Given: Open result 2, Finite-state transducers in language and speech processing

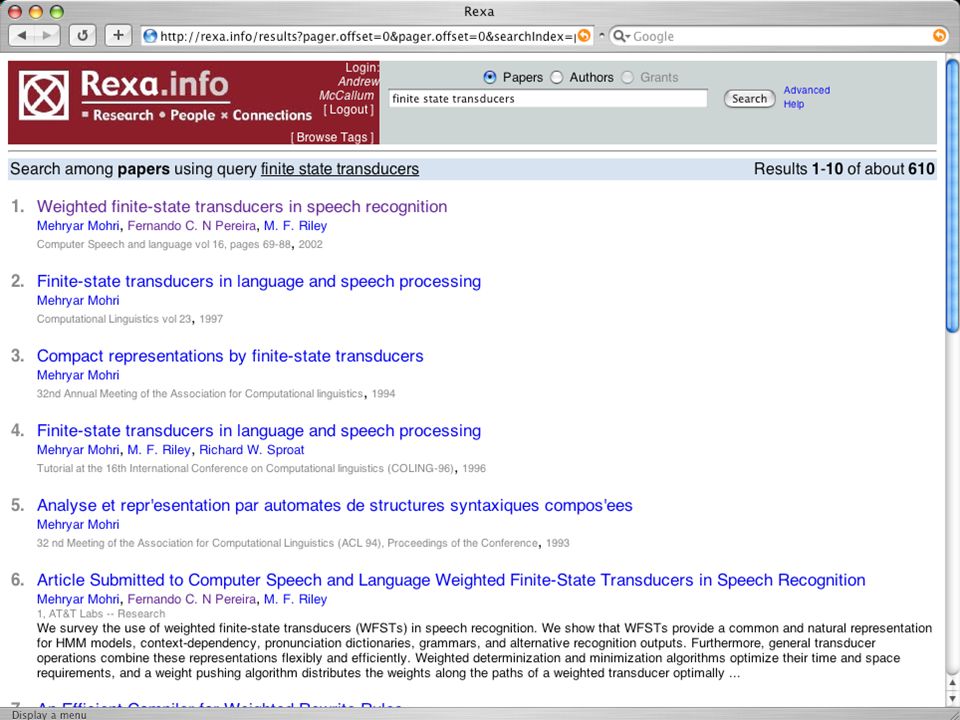Looking at the screenshot, I should point(259,281).
